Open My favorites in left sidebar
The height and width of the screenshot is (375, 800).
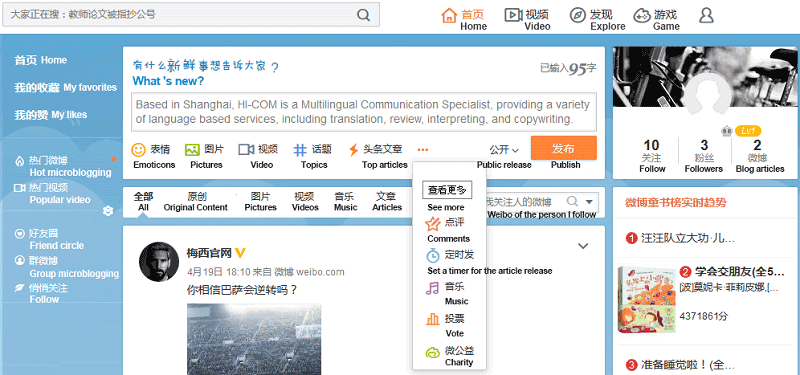click(x=65, y=88)
